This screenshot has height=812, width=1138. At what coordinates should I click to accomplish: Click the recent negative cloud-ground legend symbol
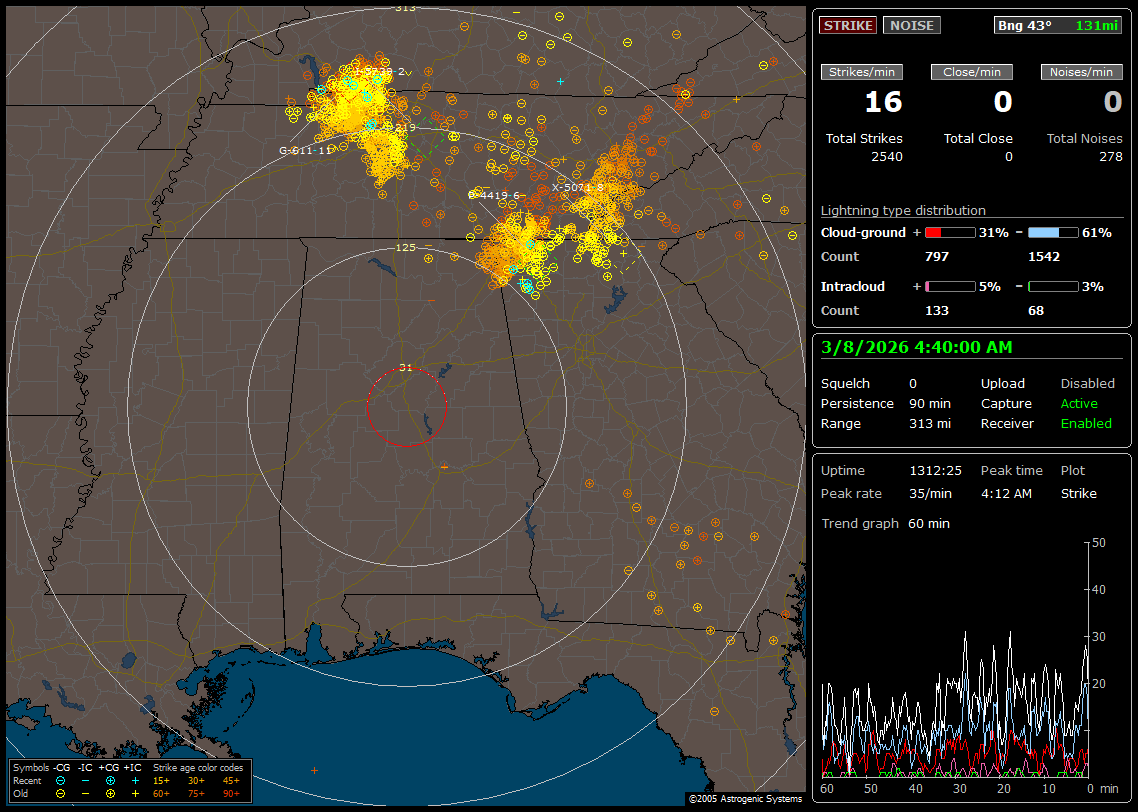click(61, 780)
